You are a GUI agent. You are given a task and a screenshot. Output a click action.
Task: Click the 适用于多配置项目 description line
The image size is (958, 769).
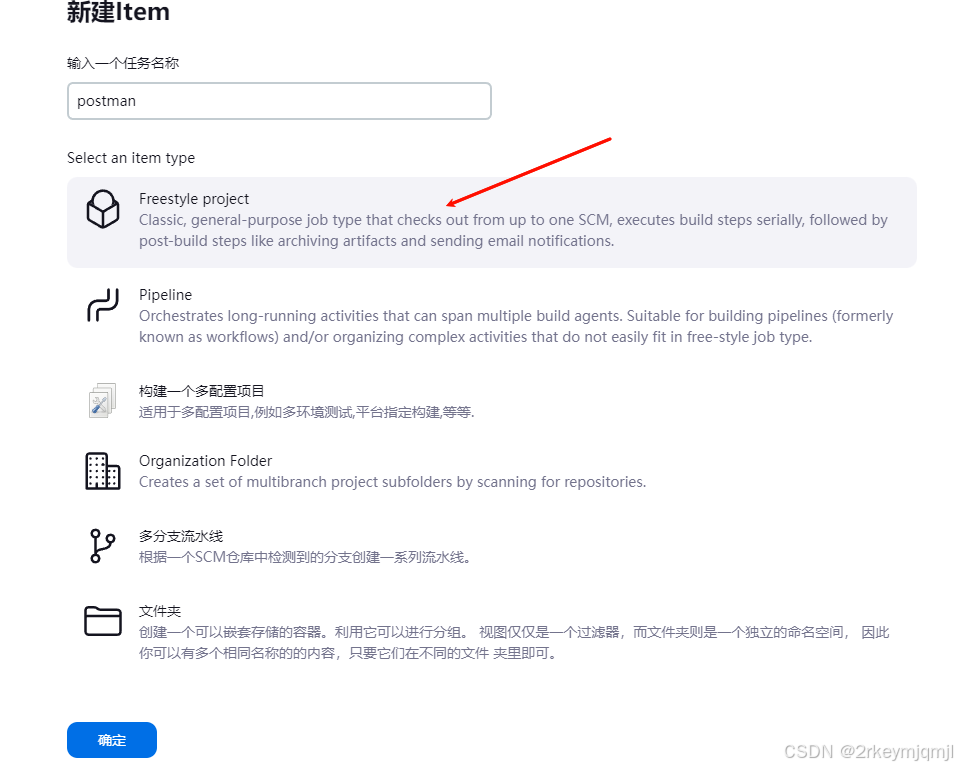pyautogui.click(x=307, y=412)
